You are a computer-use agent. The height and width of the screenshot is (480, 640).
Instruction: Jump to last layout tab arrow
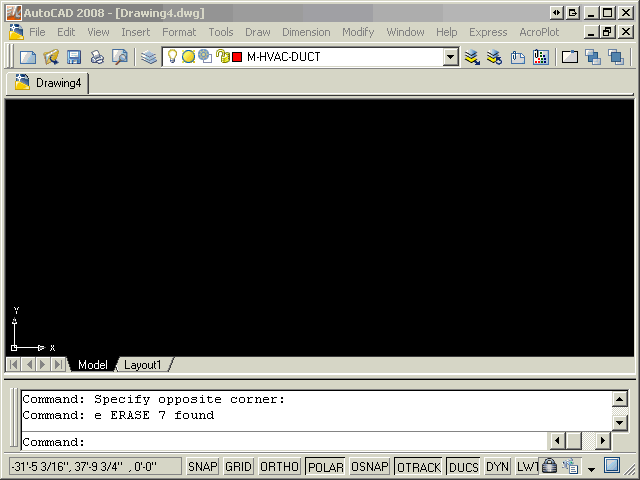tap(58, 364)
